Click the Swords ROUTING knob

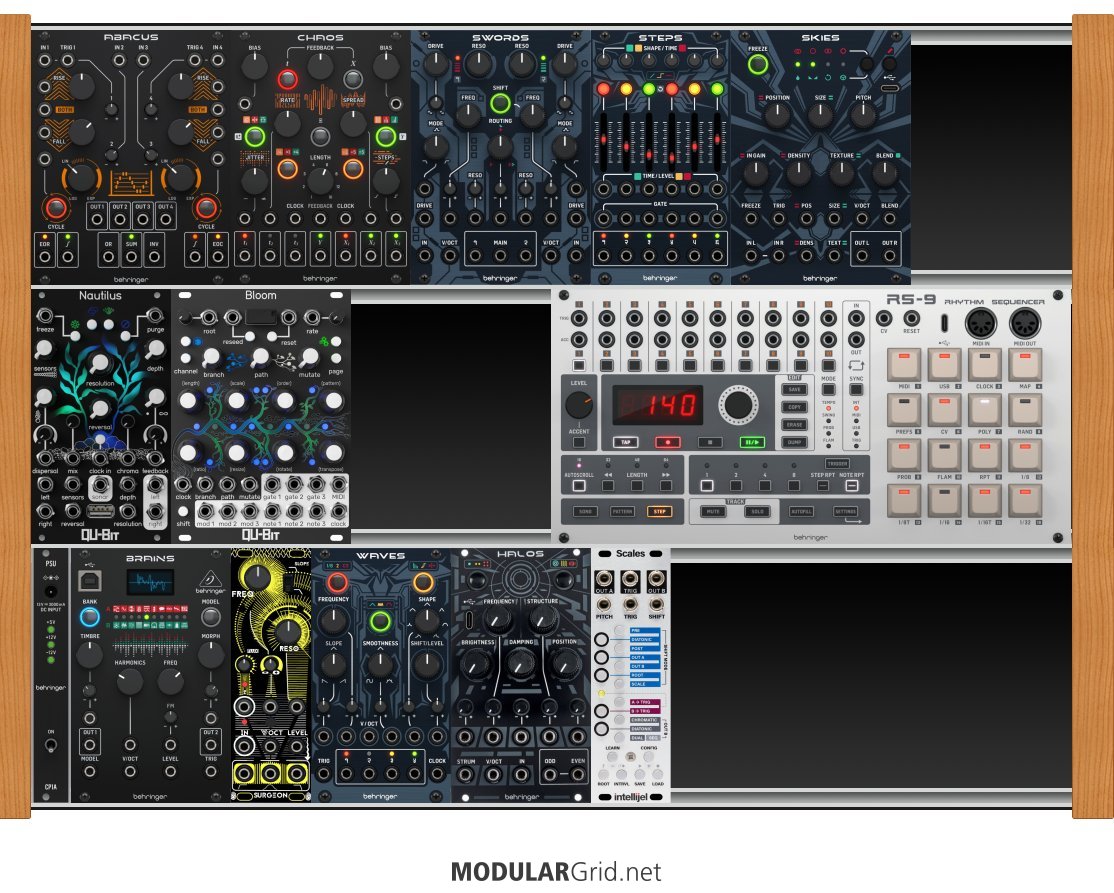pos(500,145)
